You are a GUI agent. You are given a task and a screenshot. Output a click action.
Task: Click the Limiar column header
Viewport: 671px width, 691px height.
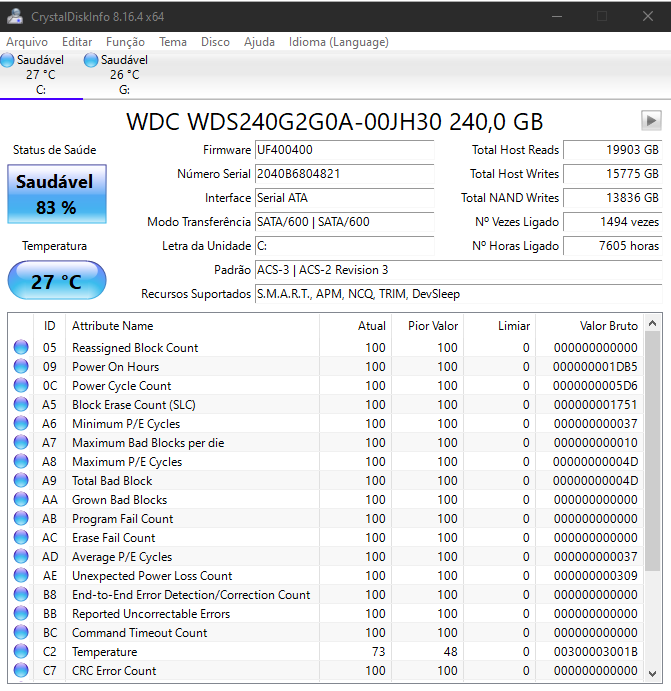[500, 326]
